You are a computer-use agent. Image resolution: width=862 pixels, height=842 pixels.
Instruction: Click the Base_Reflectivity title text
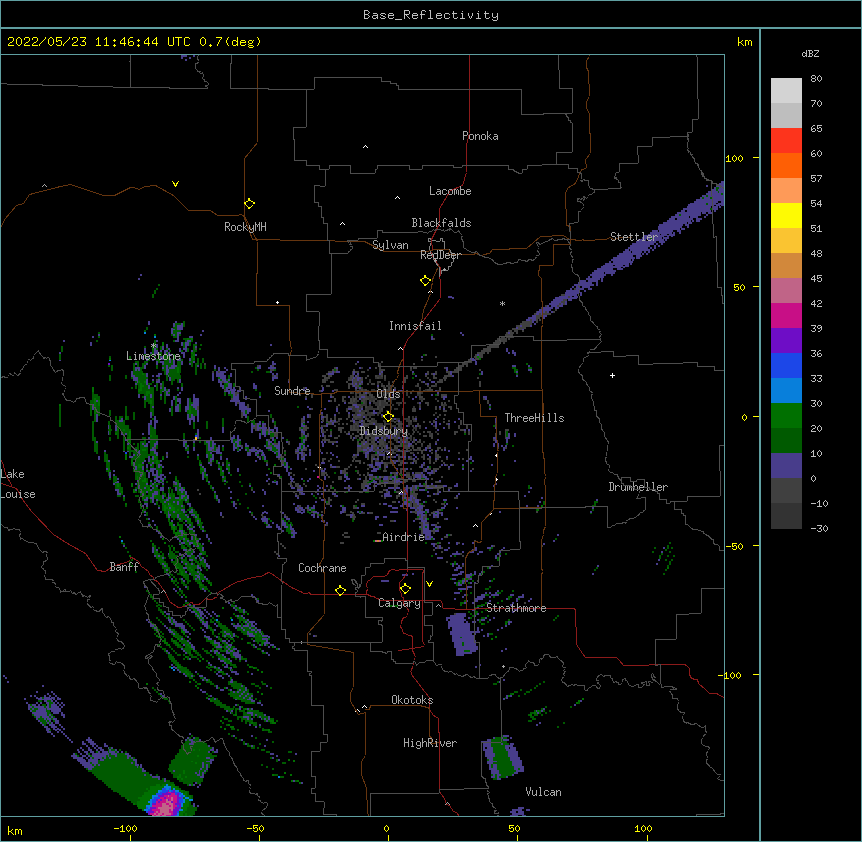click(431, 15)
